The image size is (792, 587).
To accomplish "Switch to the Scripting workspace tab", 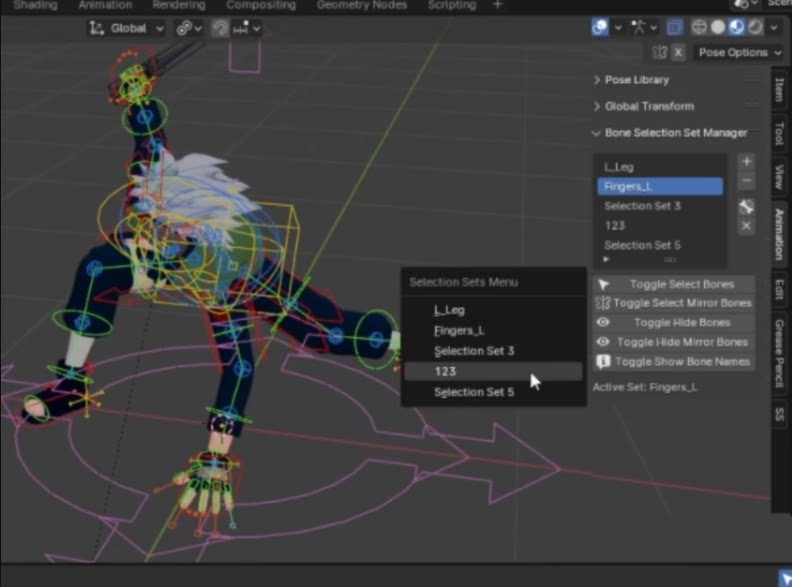I will coord(452,5).
